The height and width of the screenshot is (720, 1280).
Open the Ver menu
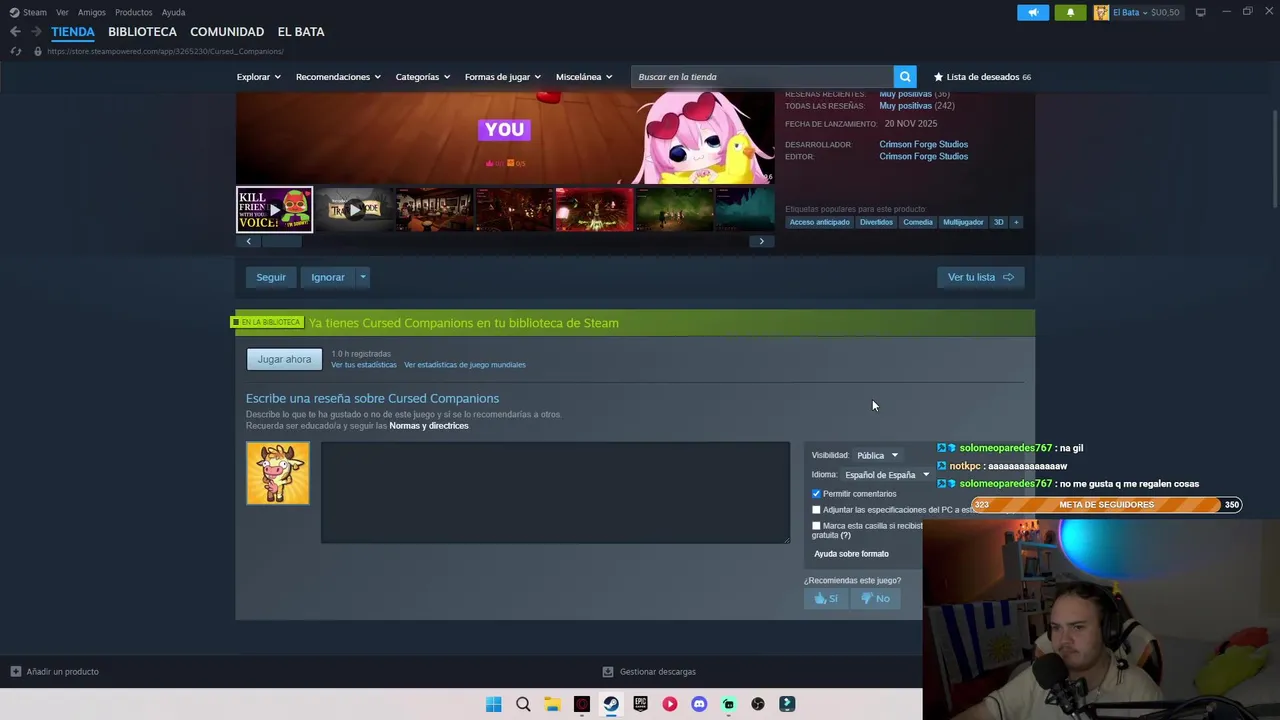(63, 12)
